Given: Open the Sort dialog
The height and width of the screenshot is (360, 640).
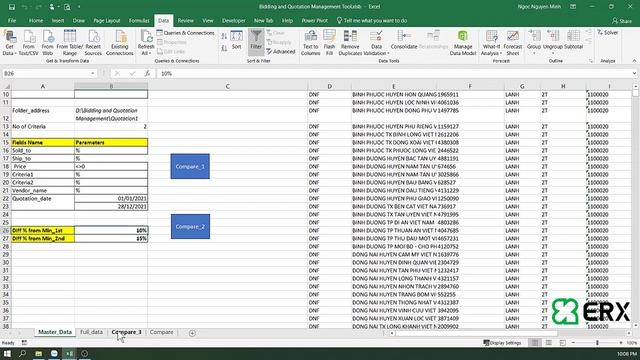Looking at the screenshot, I should click(236, 40).
